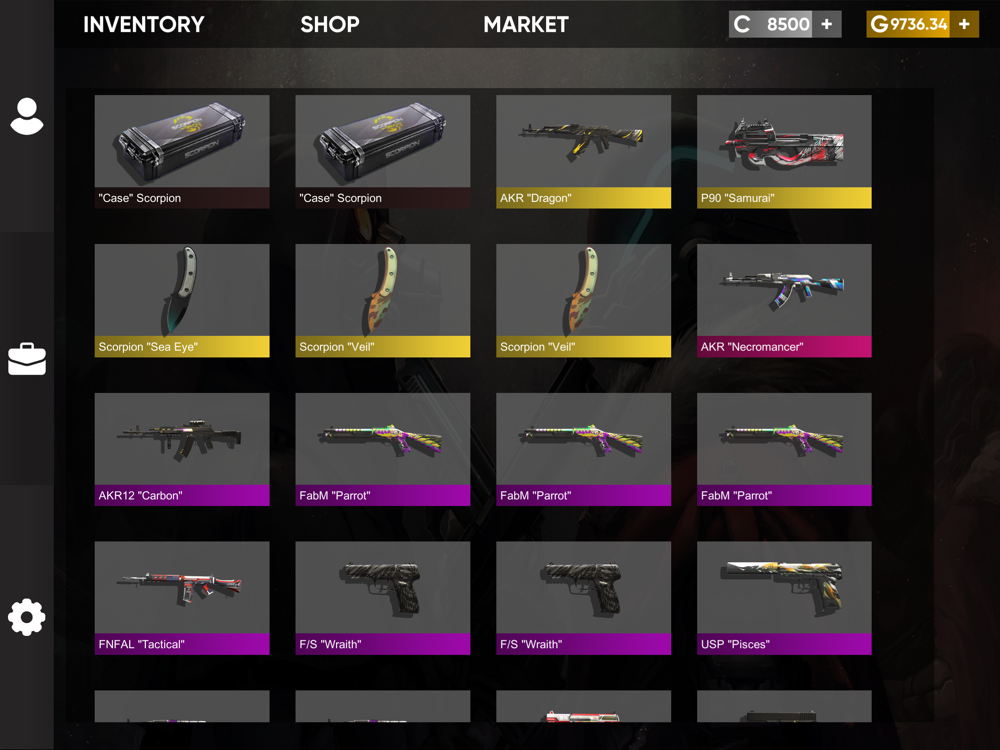
Task: Open settings via gear icon
Action: point(27,617)
